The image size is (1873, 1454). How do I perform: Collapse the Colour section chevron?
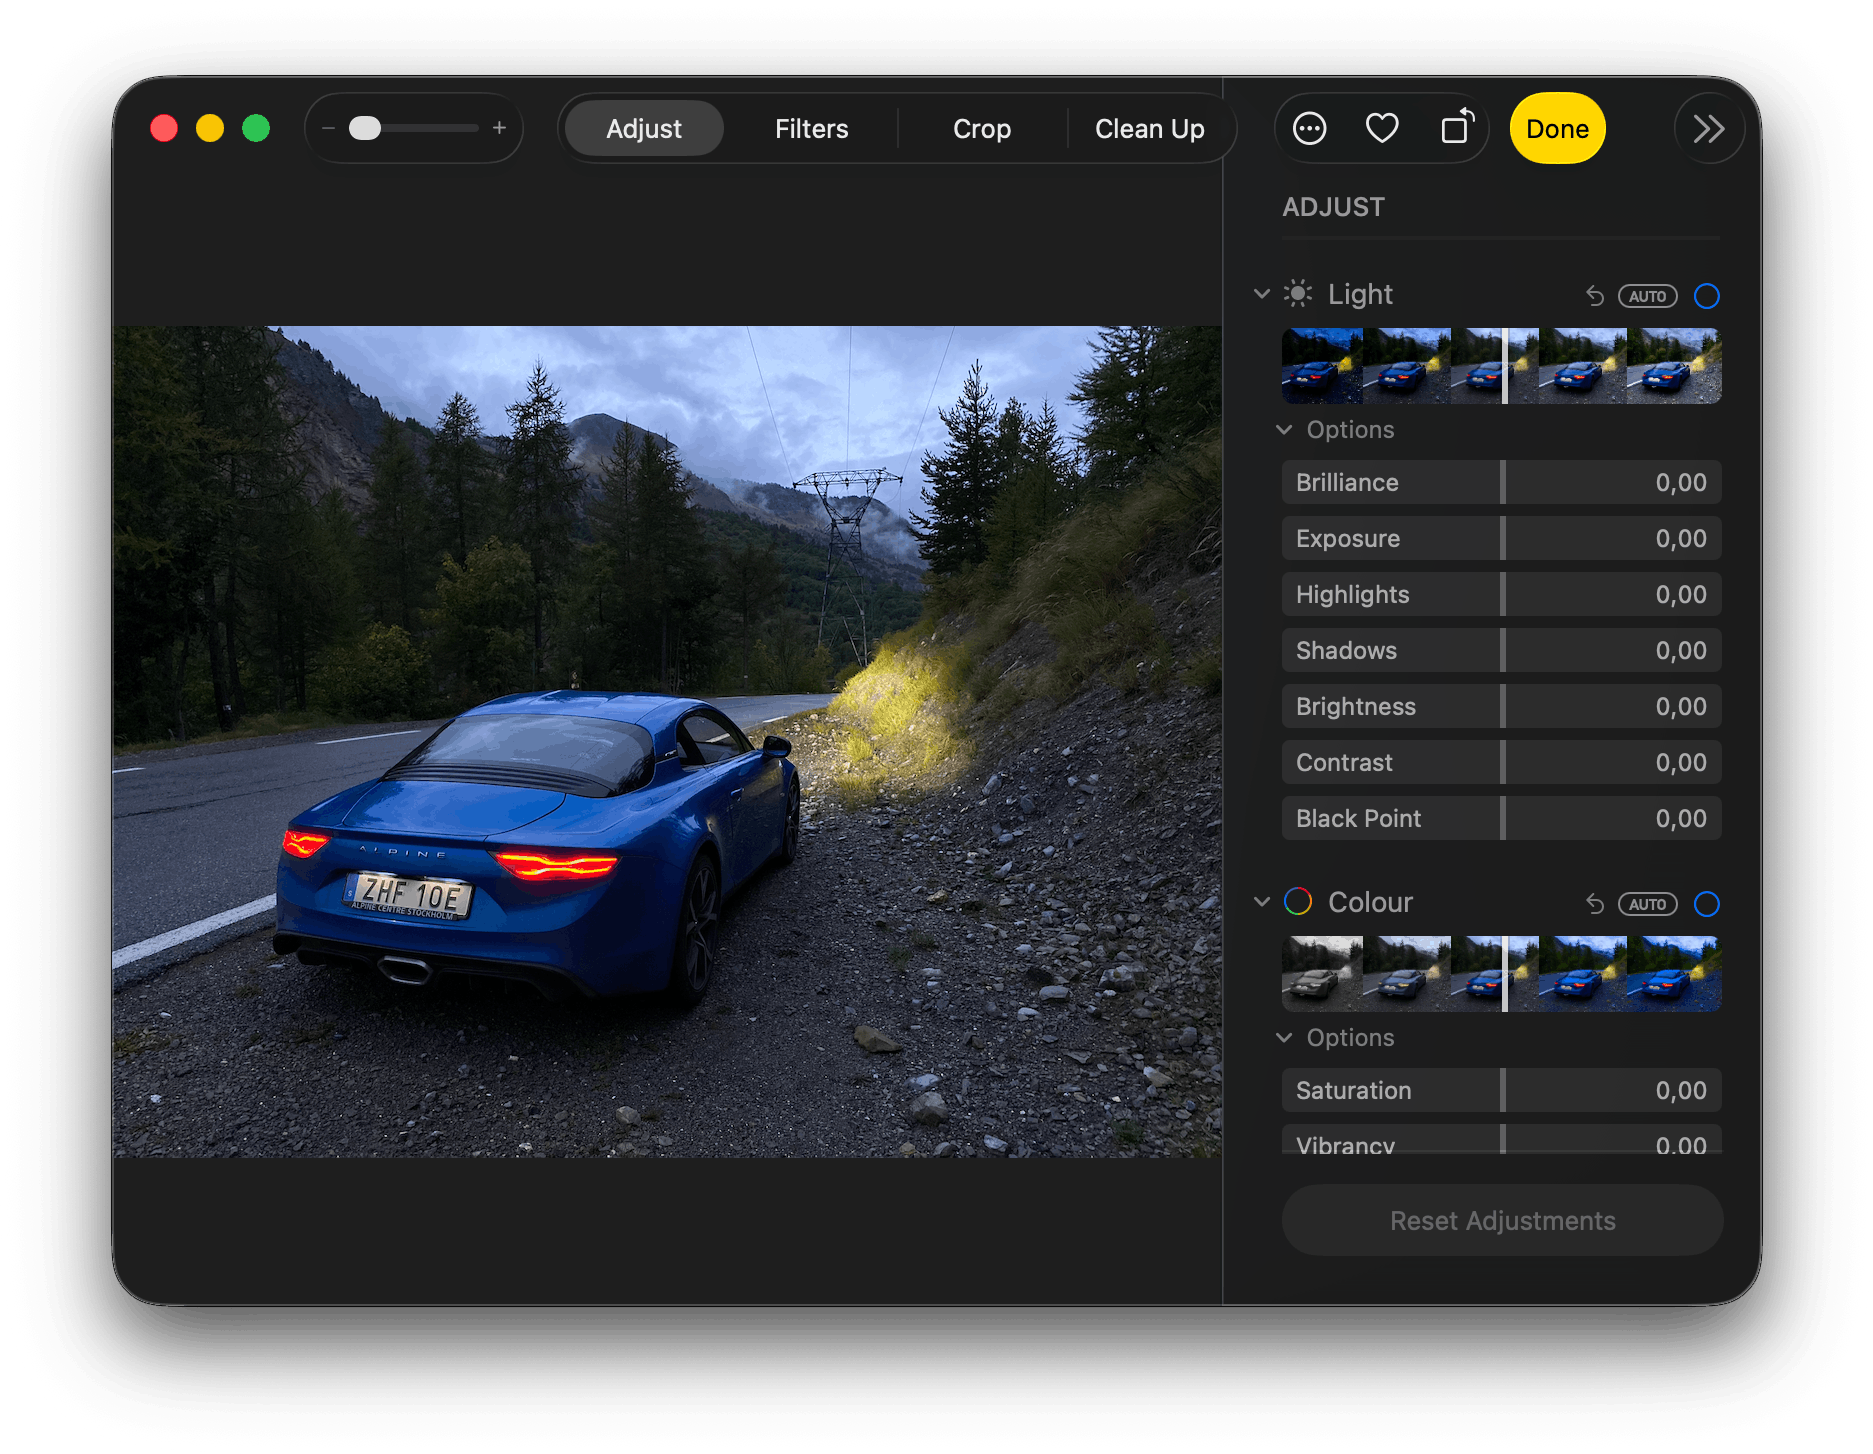point(1262,902)
